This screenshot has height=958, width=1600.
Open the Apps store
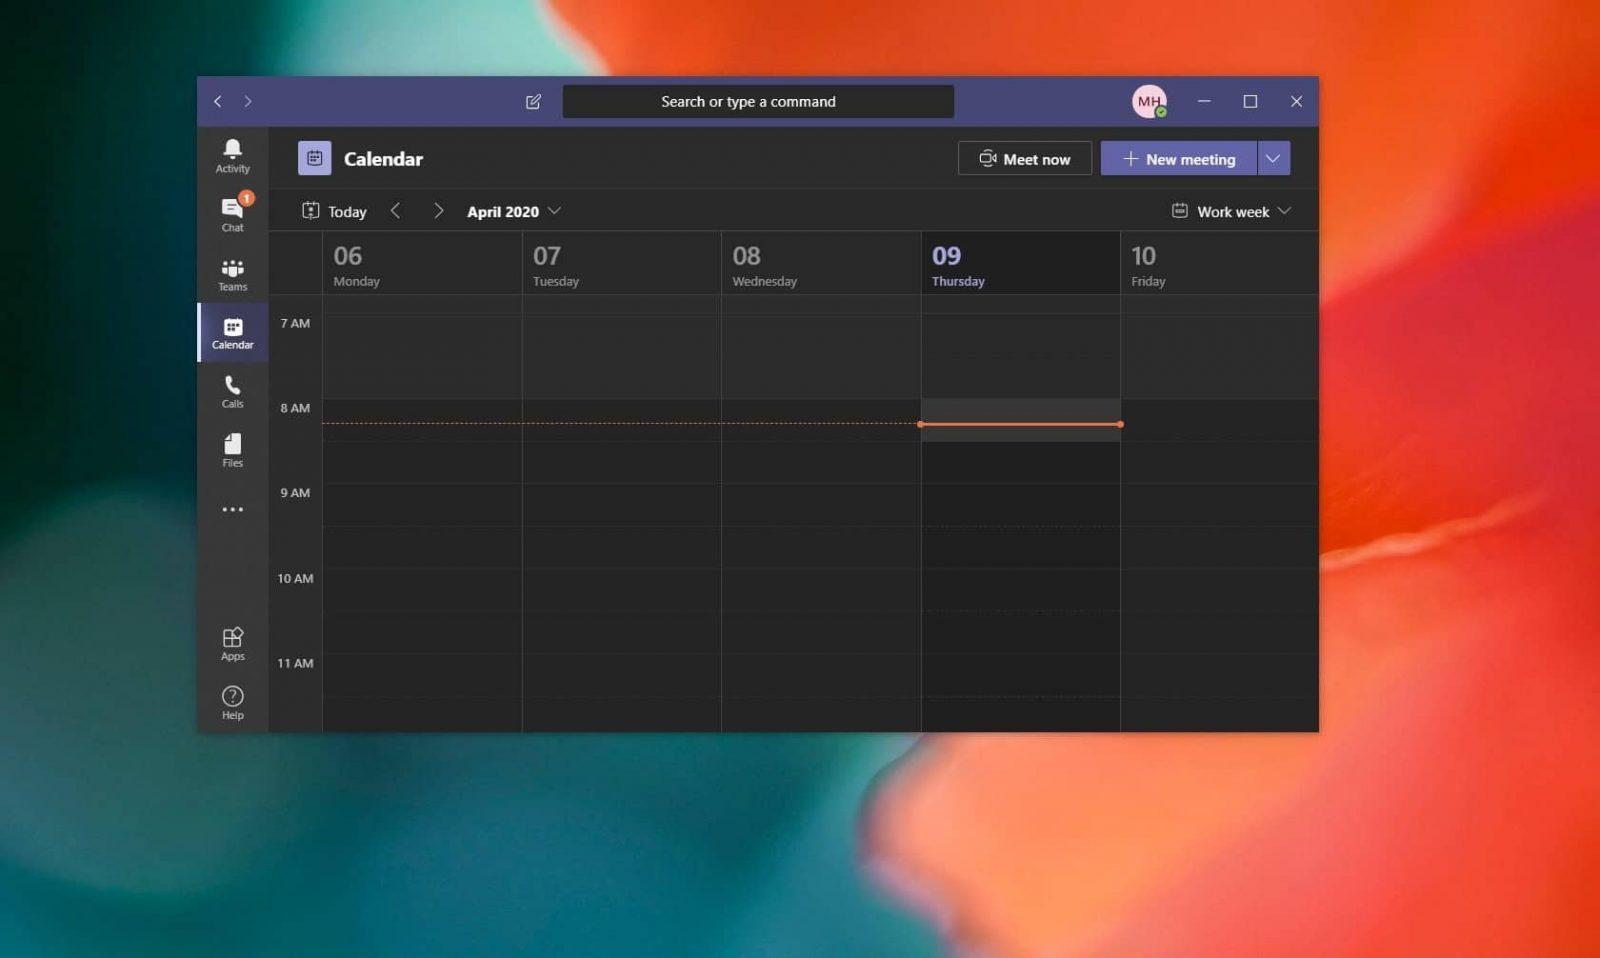pos(232,644)
